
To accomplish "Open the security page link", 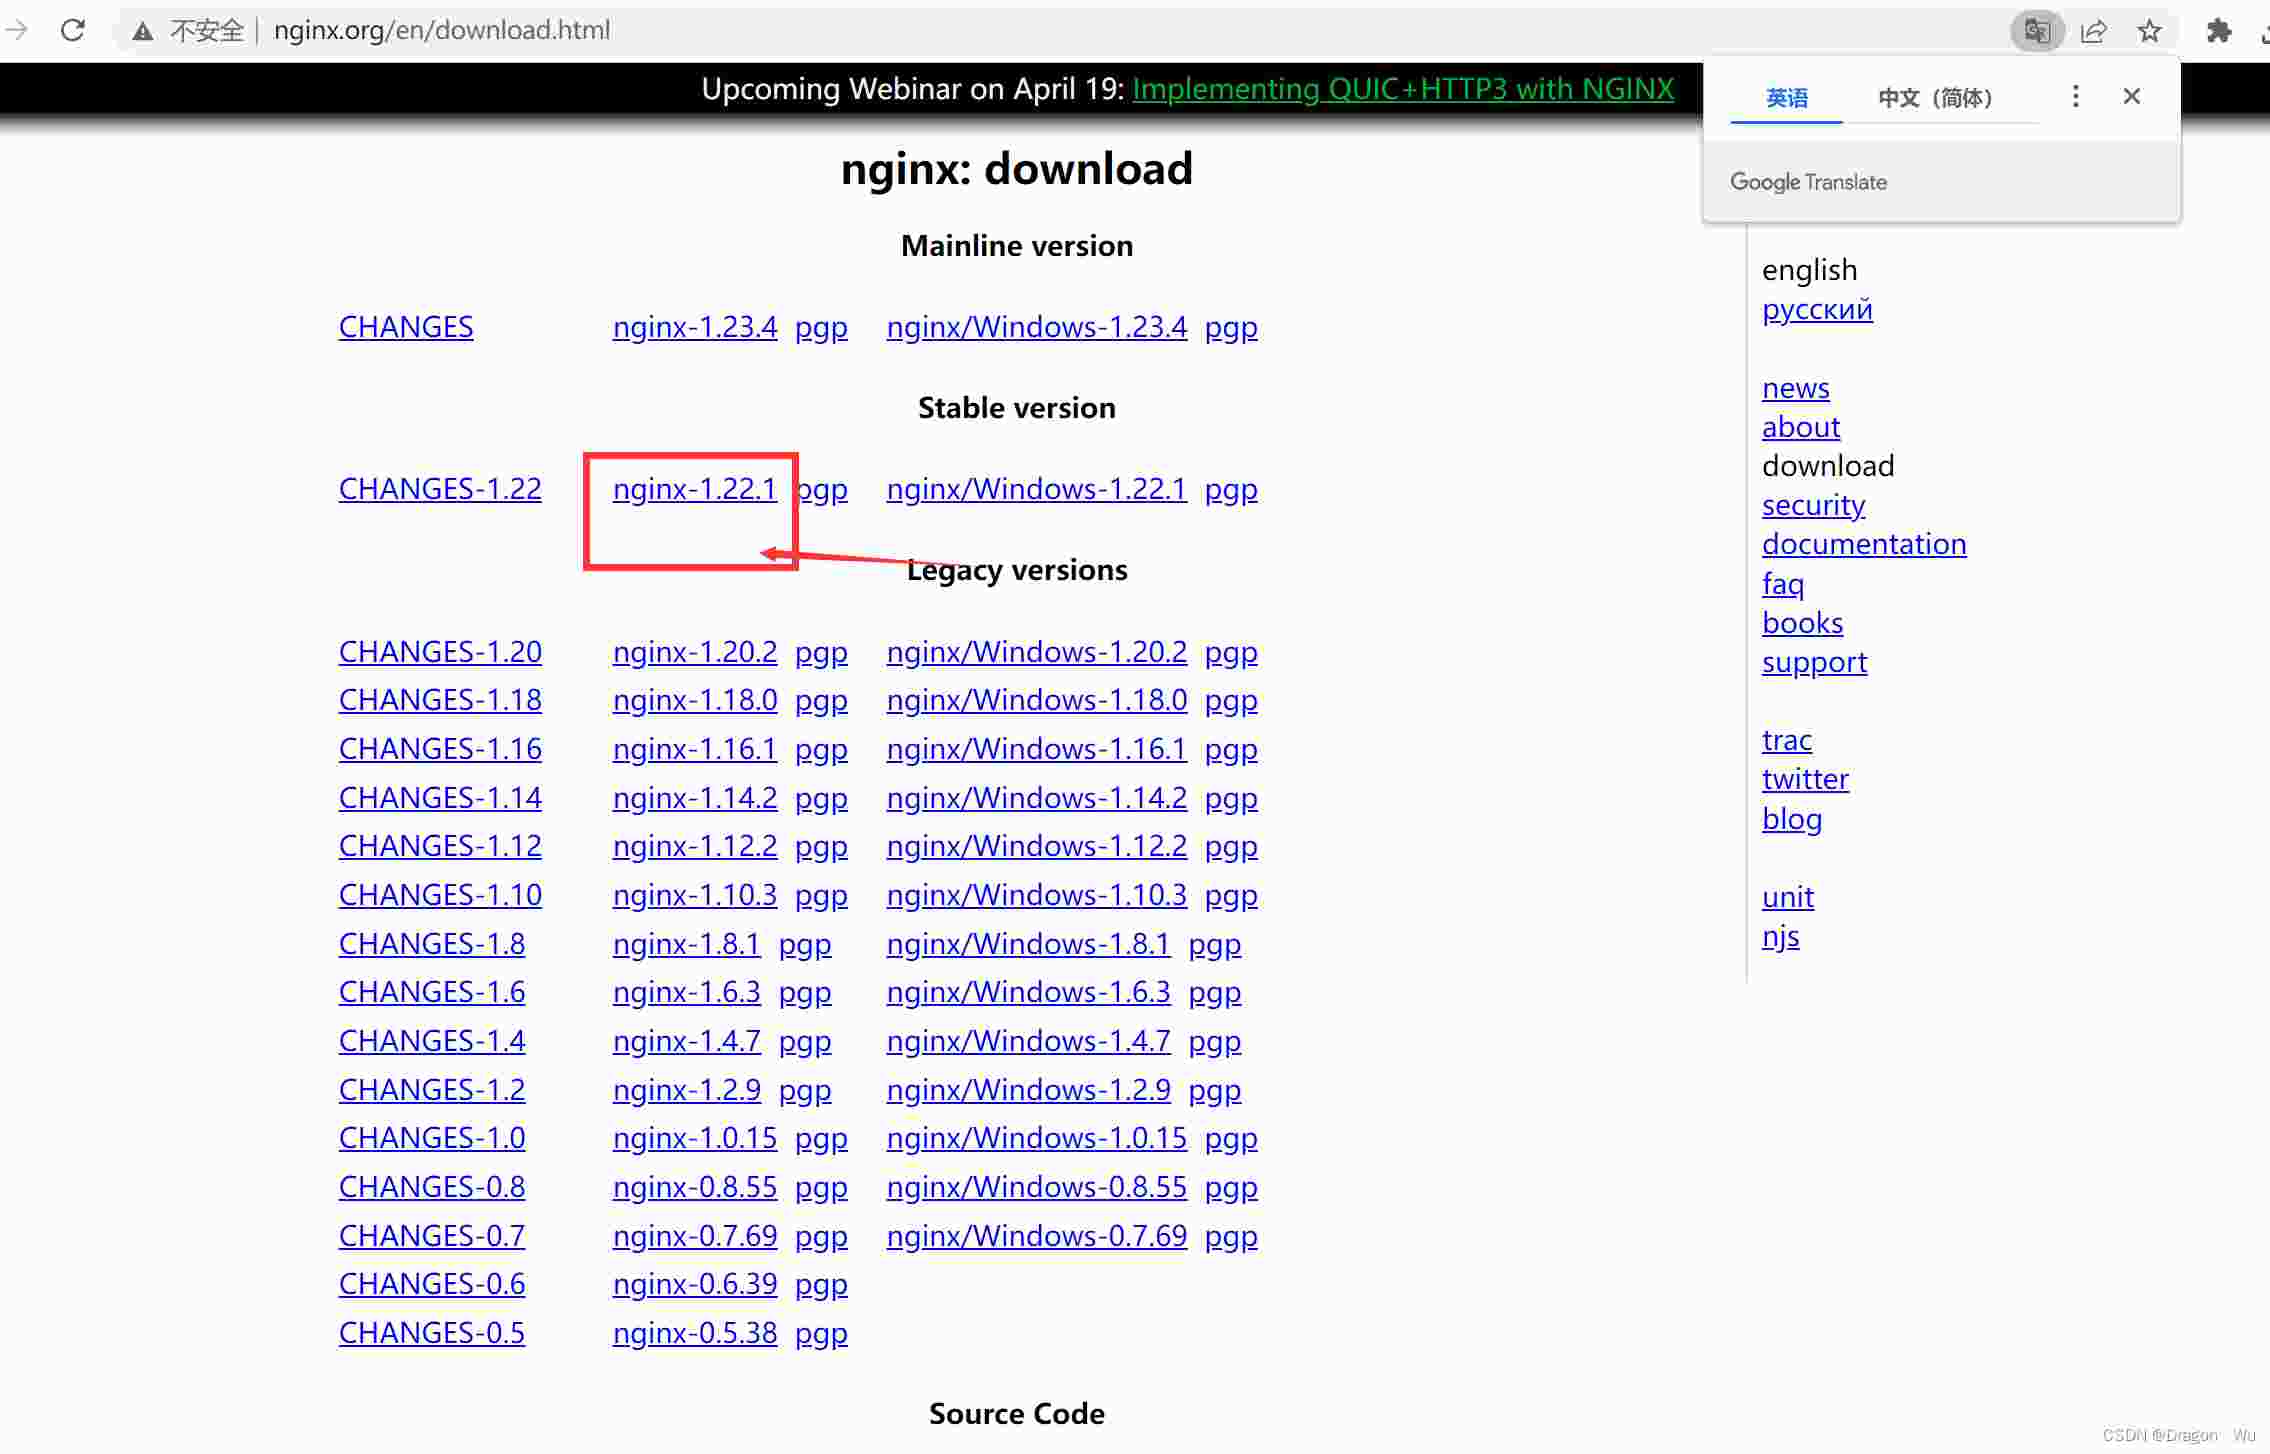I will click(x=1813, y=505).
